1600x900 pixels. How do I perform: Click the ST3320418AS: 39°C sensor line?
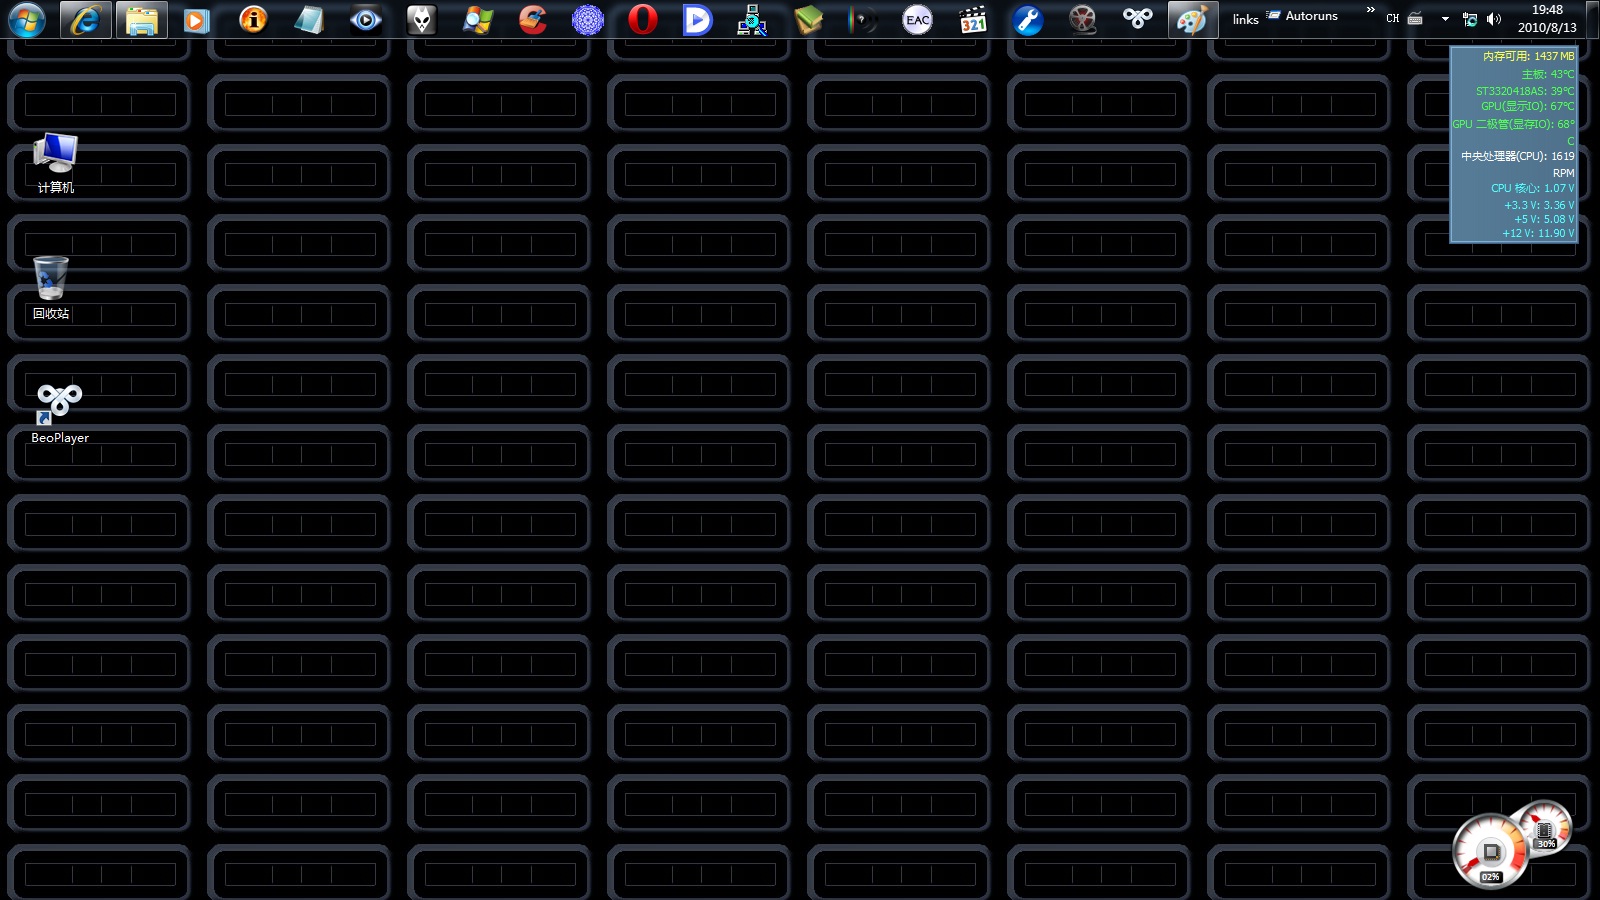1525,91
